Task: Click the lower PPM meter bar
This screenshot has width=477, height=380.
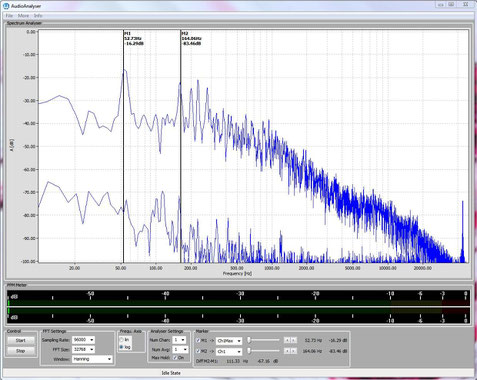Action: pos(238,311)
